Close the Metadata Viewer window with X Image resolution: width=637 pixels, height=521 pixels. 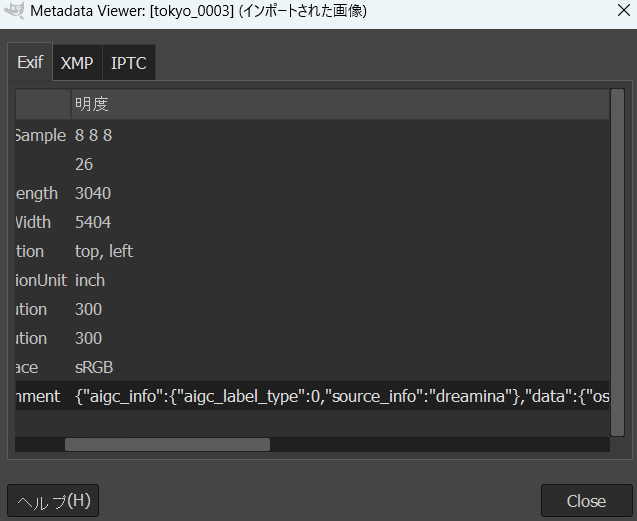pyautogui.click(x=624, y=11)
